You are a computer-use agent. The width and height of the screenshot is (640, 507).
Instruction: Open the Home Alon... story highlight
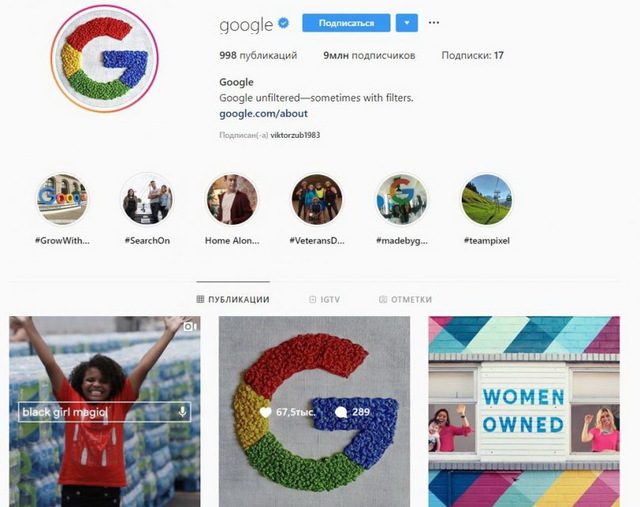point(232,200)
